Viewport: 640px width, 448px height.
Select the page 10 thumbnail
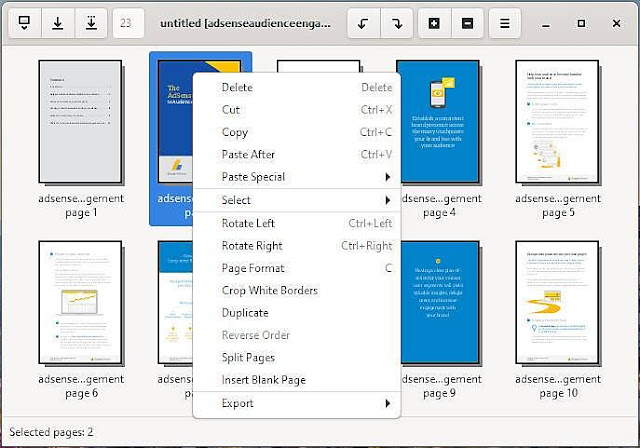point(557,302)
